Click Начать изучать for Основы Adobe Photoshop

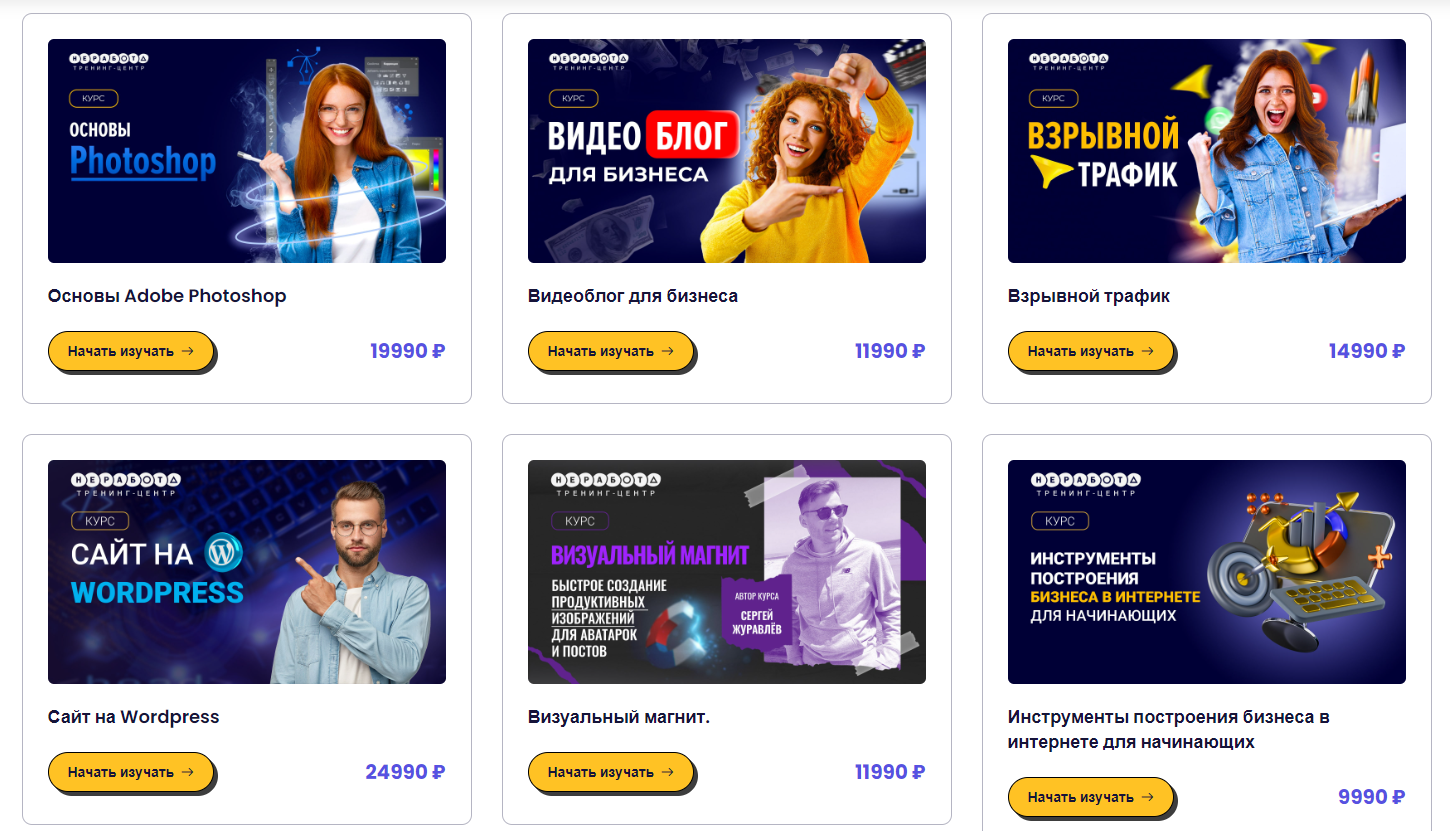tap(131, 351)
